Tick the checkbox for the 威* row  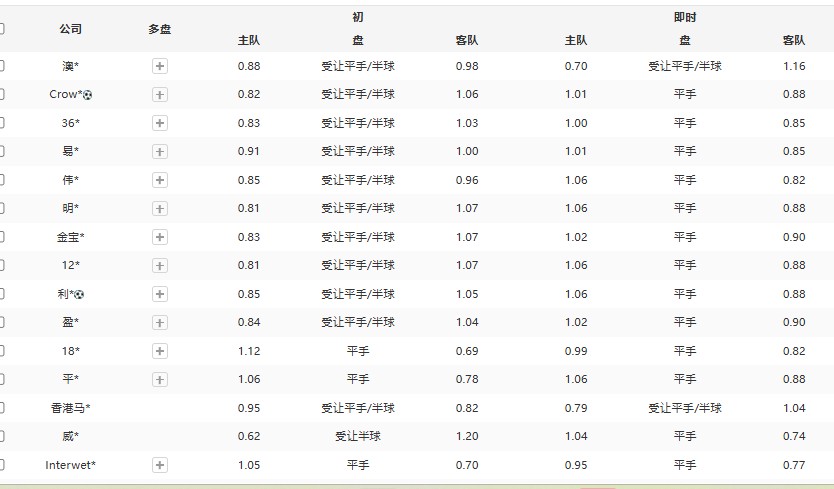tap(2, 437)
